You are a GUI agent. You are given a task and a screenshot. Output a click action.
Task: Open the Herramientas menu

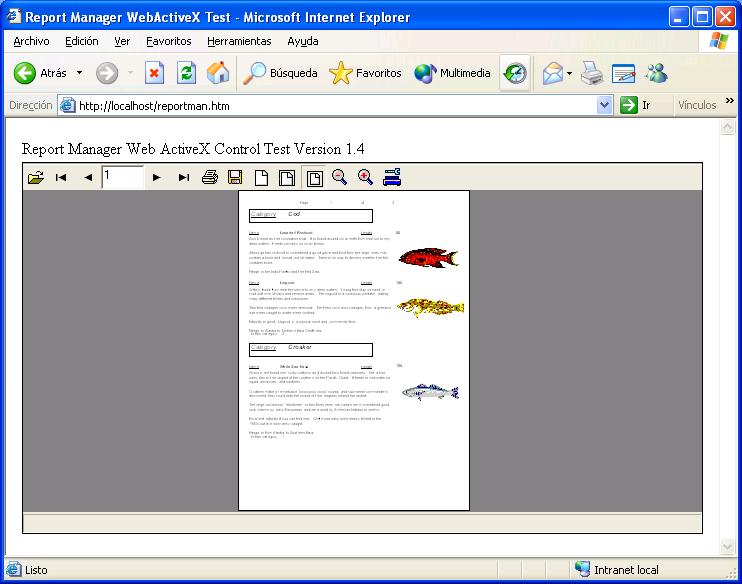(x=239, y=41)
